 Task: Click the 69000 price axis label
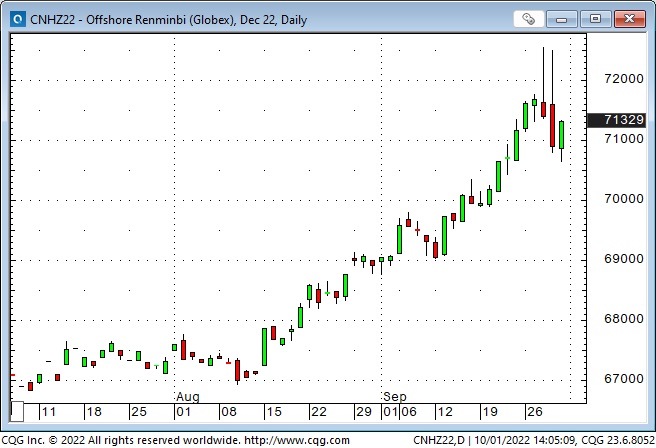624,259
